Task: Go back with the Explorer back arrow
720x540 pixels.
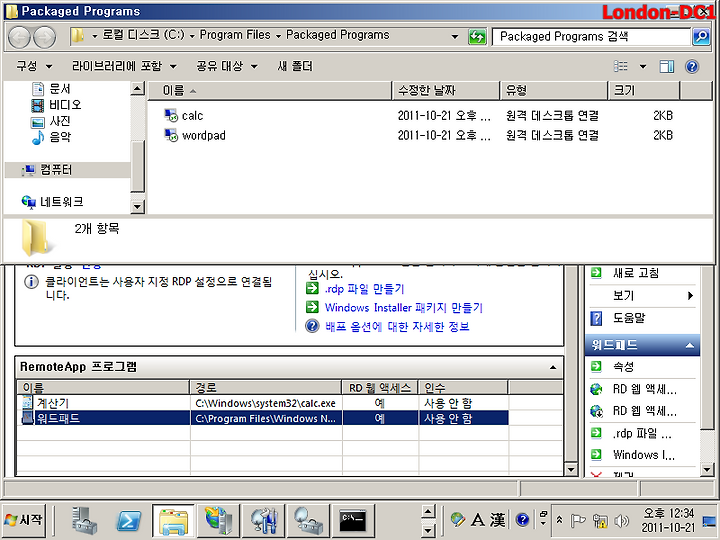Action: [x=19, y=37]
